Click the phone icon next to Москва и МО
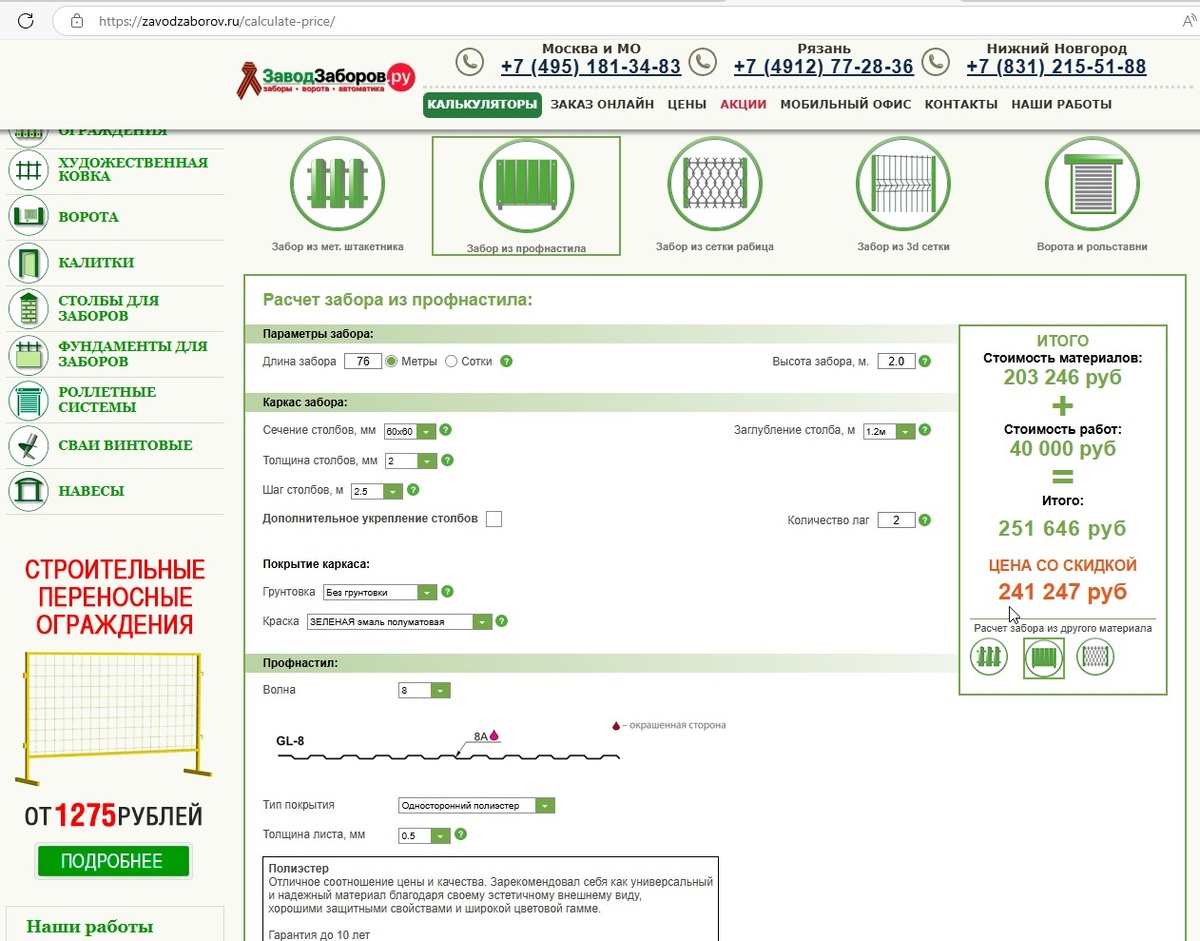Viewport: 1200px width, 941px height. pyautogui.click(x=470, y=63)
